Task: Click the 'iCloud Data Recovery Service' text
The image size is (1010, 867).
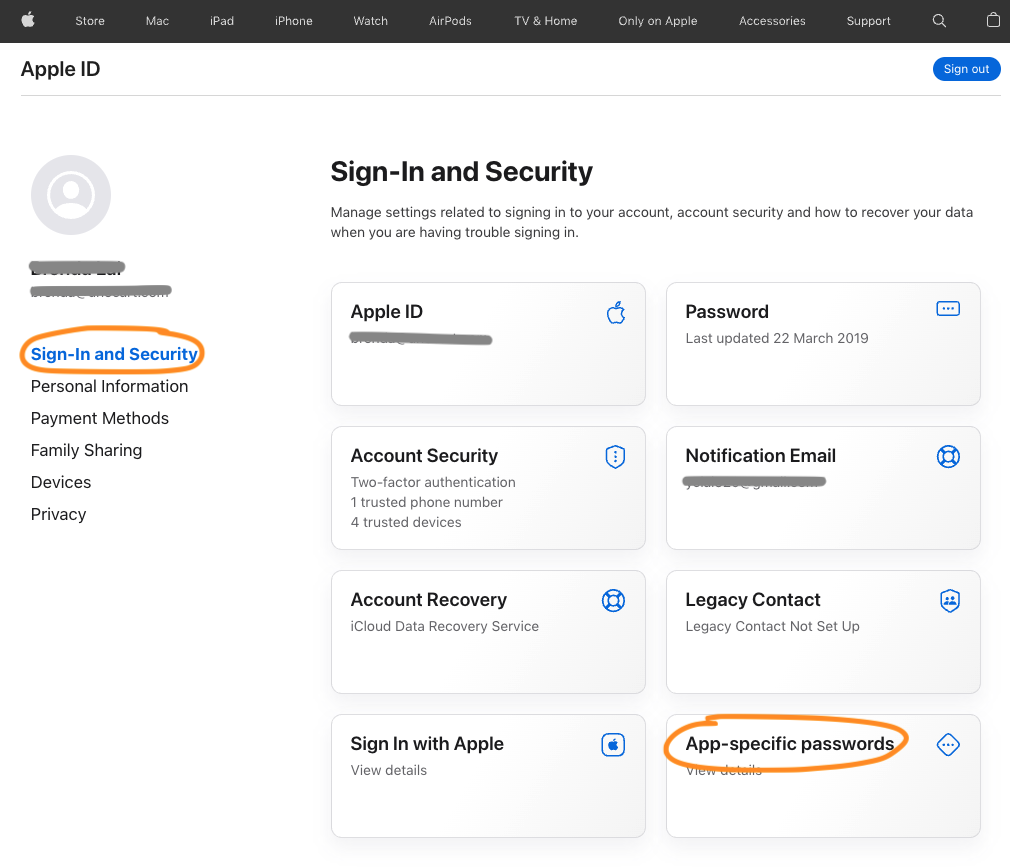Action: (444, 626)
